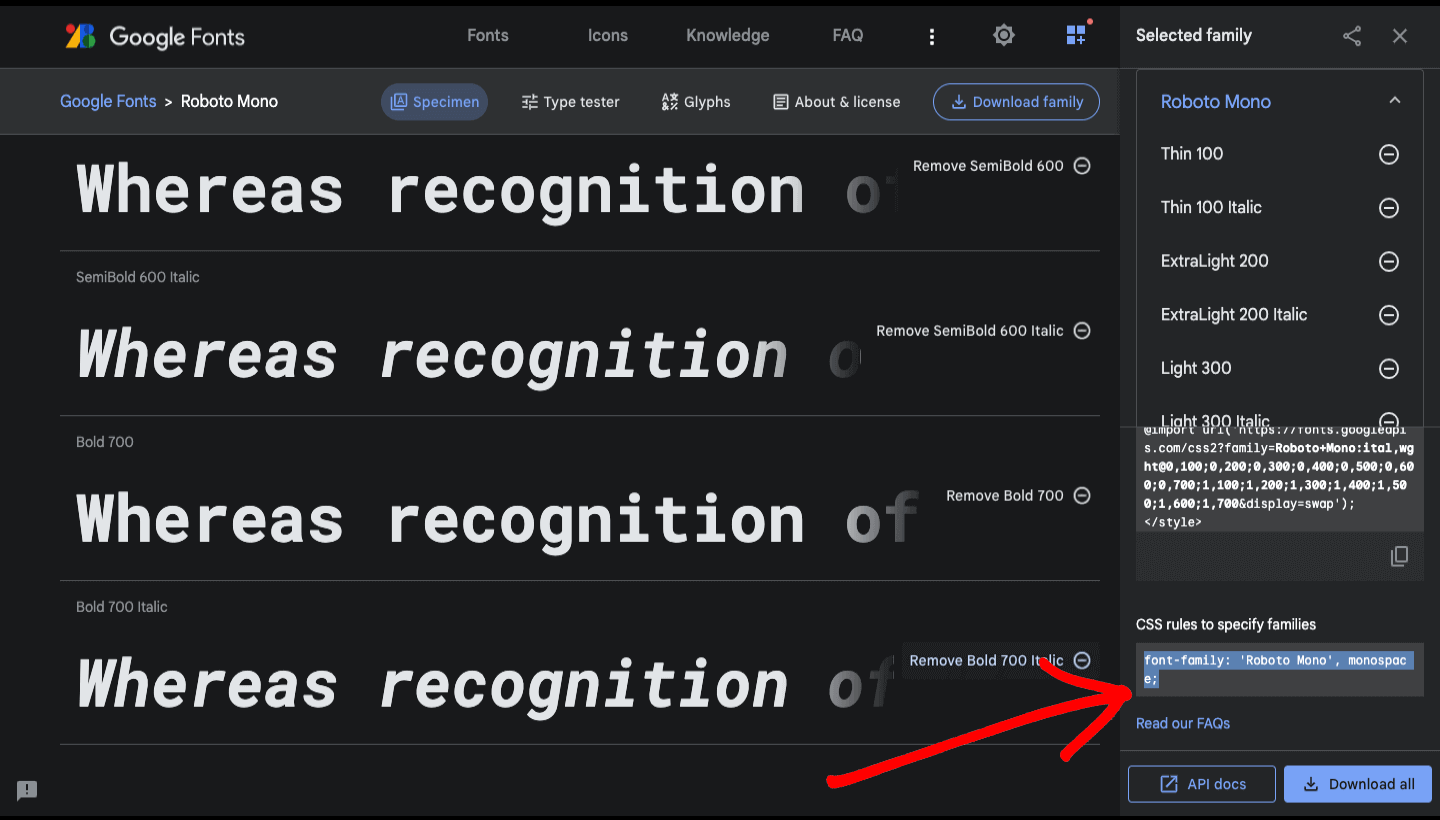1440x820 pixels.
Task: Click the @import URL code block
Action: click(x=1279, y=477)
